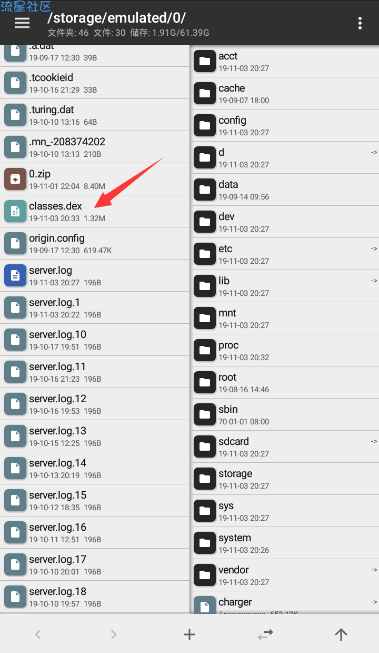Tap the .turing.dat file icon
This screenshot has height=653, width=379.
coord(15,115)
